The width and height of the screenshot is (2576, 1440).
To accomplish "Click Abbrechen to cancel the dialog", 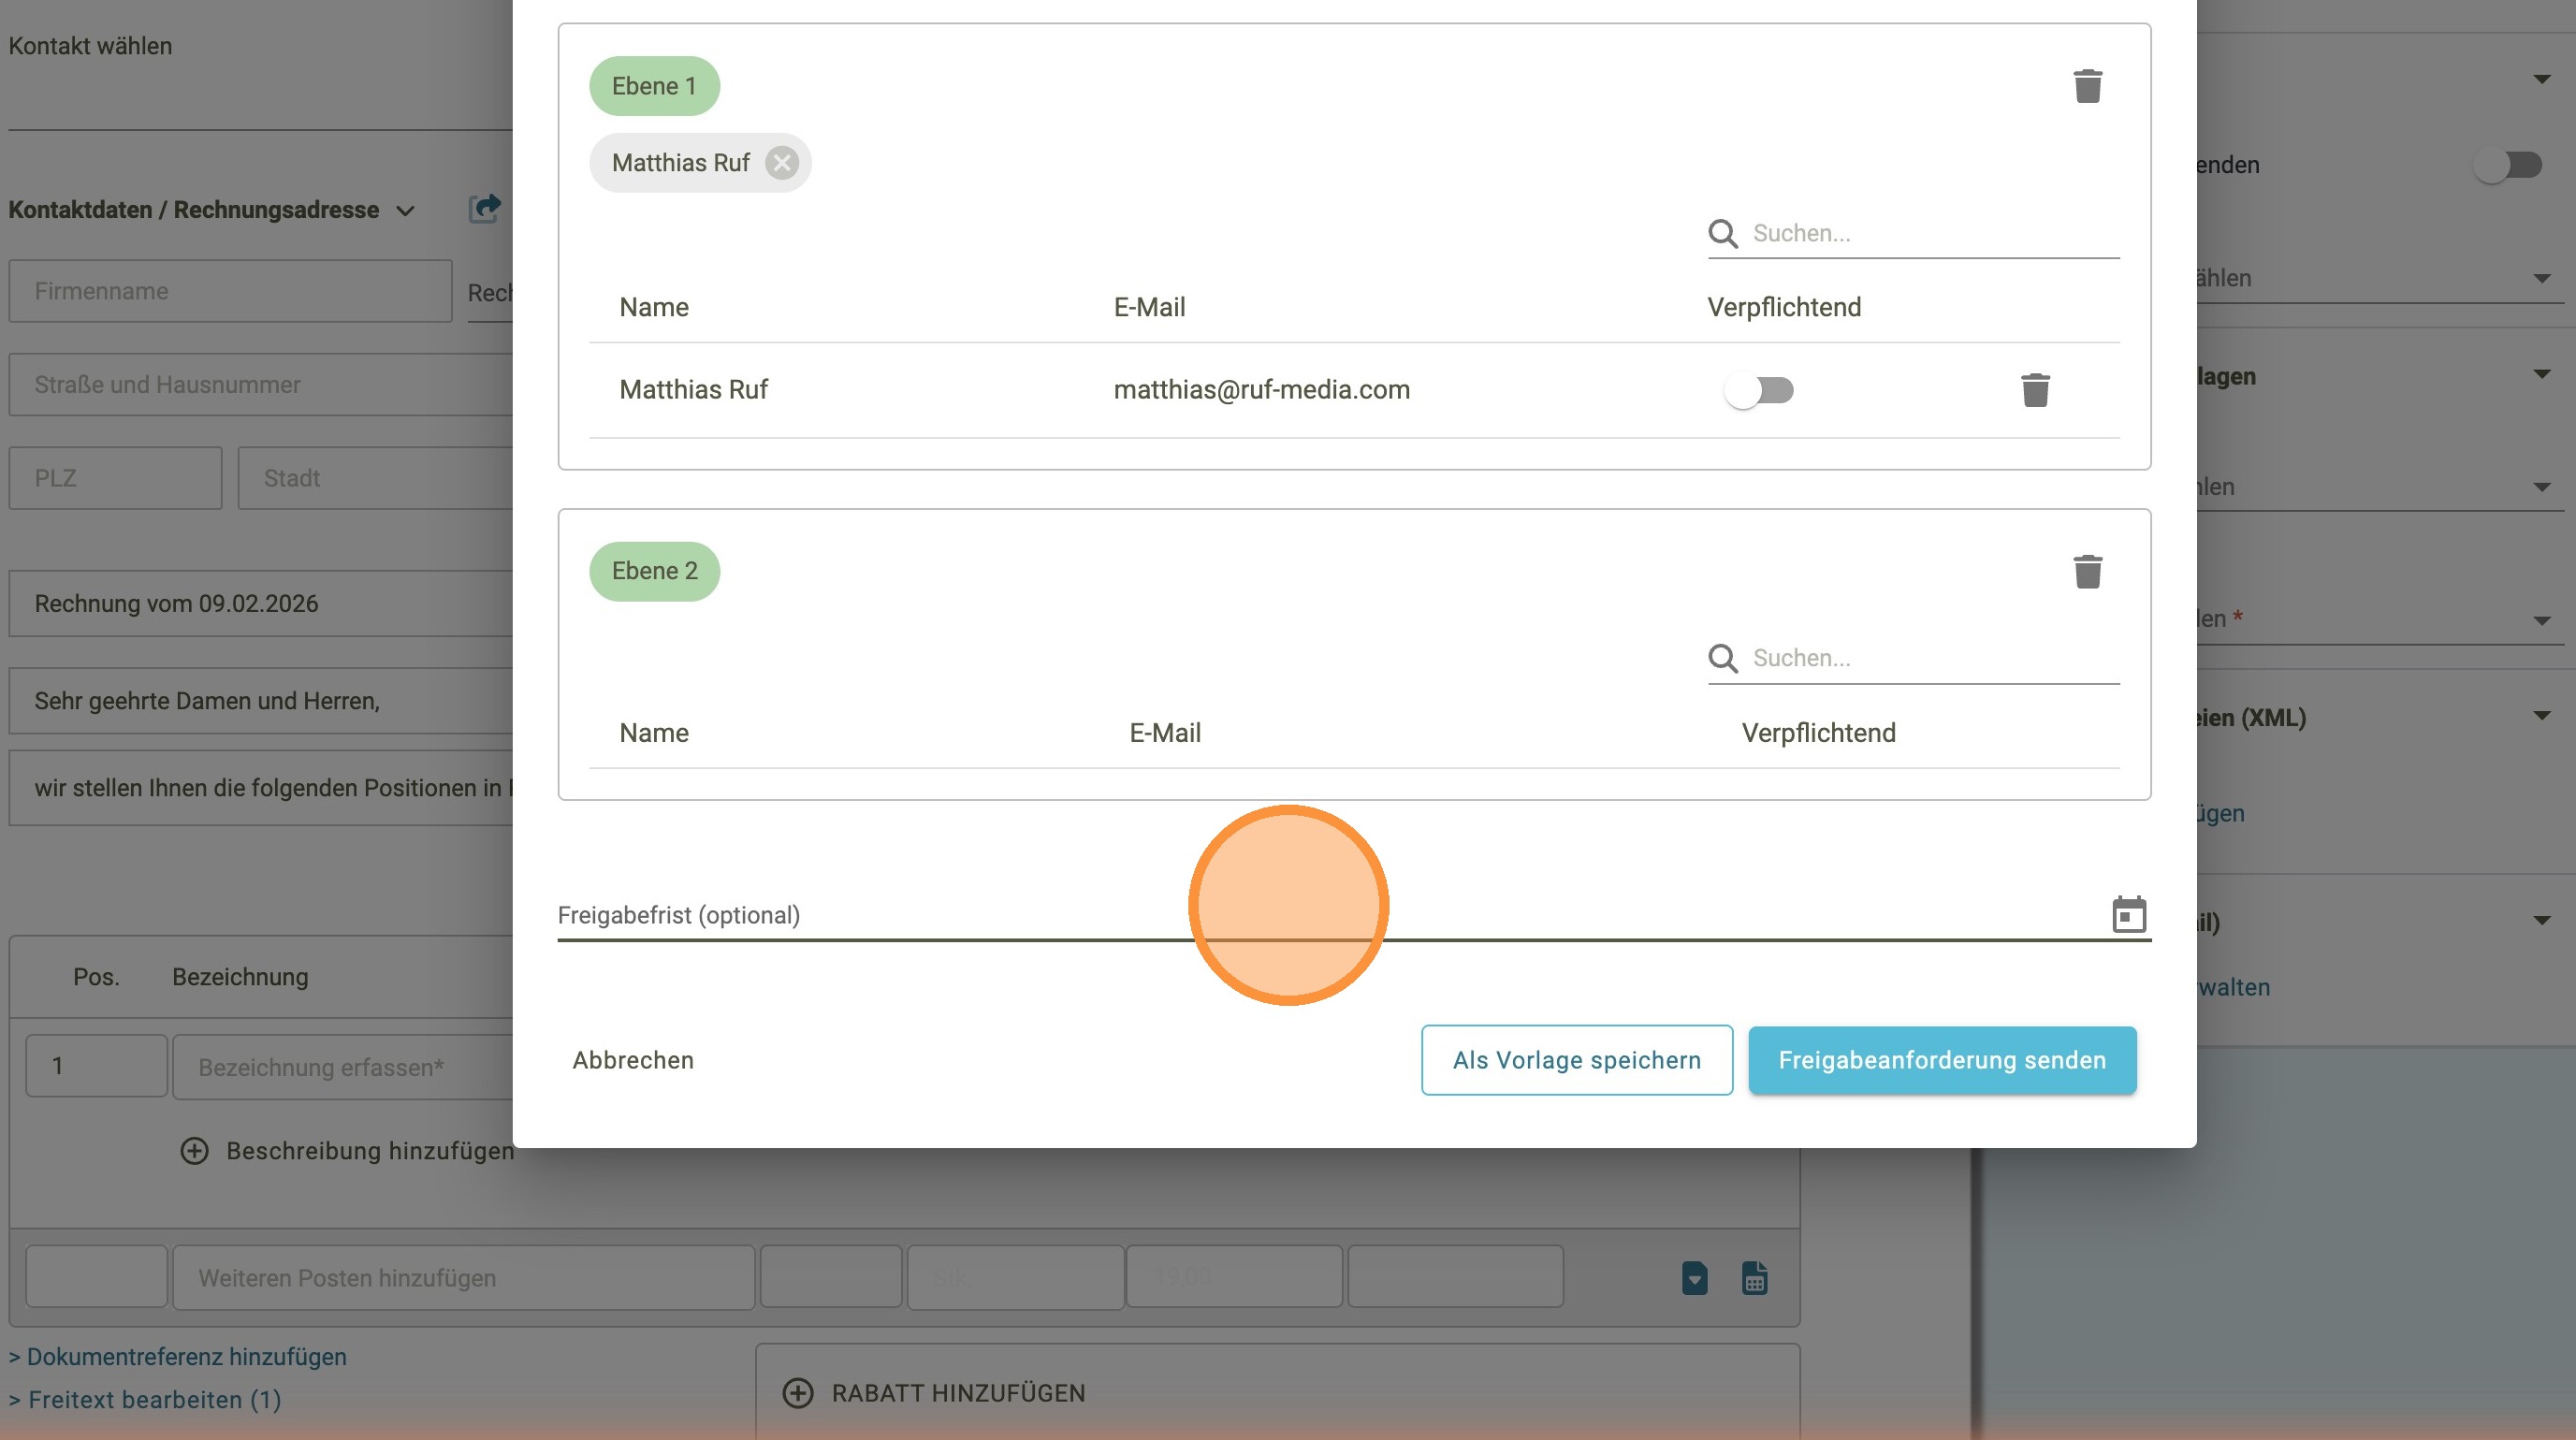I will [x=632, y=1060].
